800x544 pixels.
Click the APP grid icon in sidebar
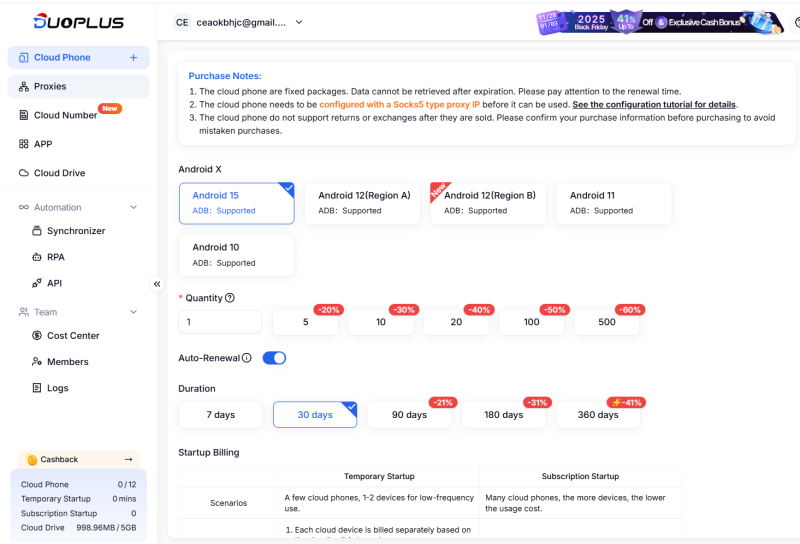pyautogui.click(x=24, y=144)
